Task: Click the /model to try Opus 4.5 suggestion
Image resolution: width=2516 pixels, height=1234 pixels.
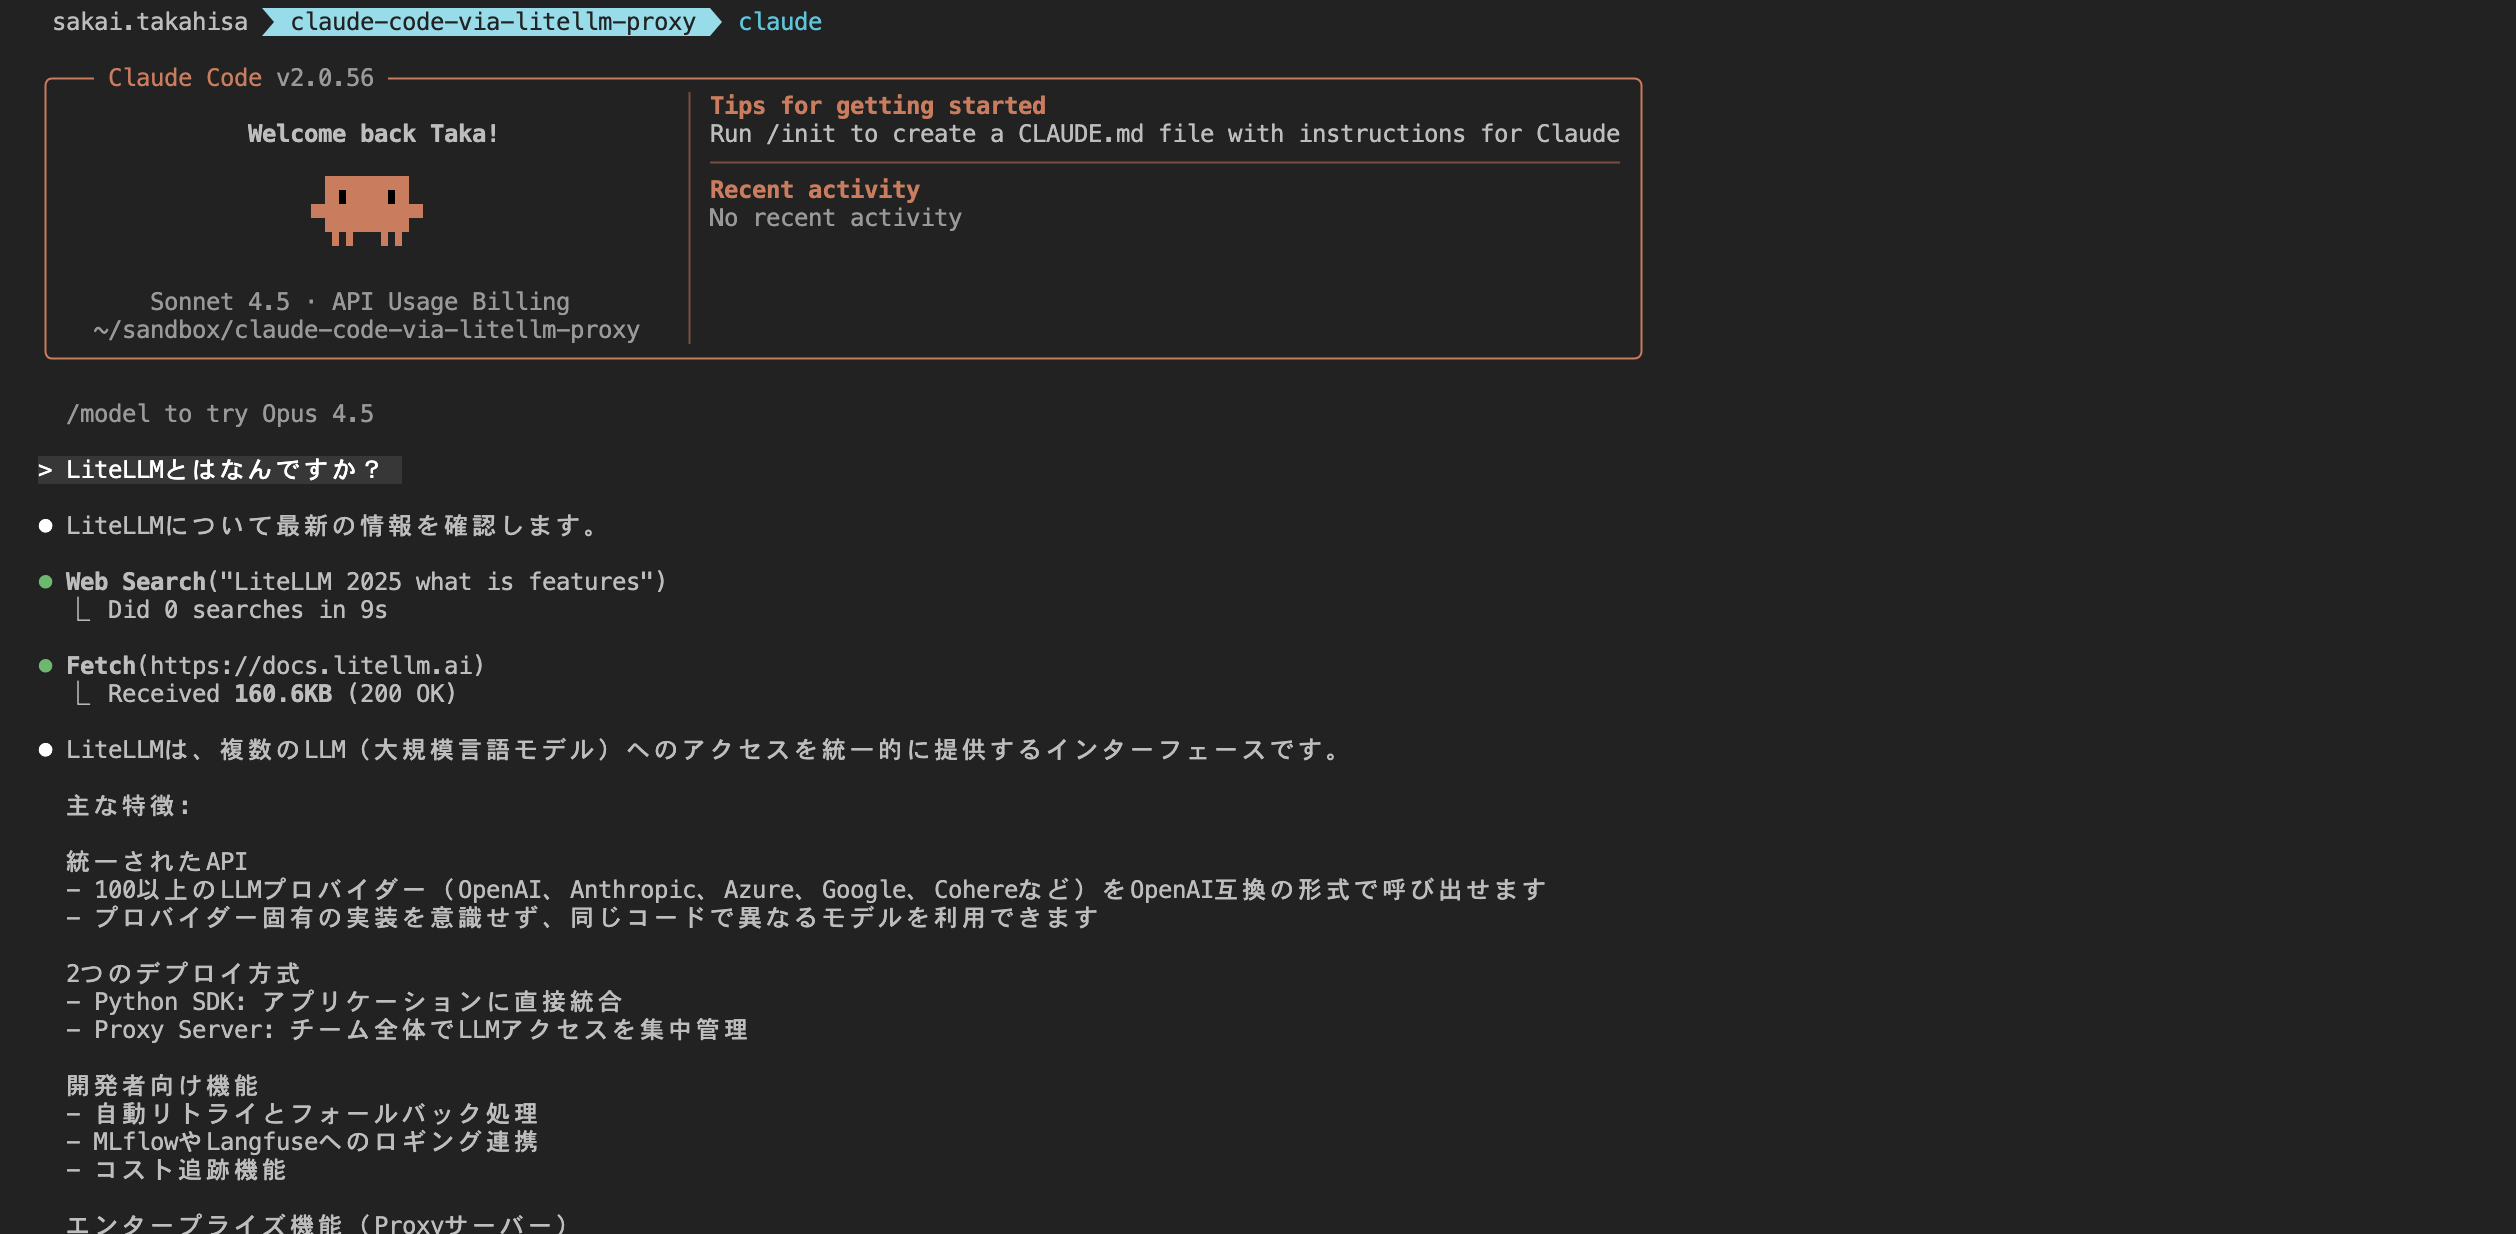Action: click(x=219, y=413)
